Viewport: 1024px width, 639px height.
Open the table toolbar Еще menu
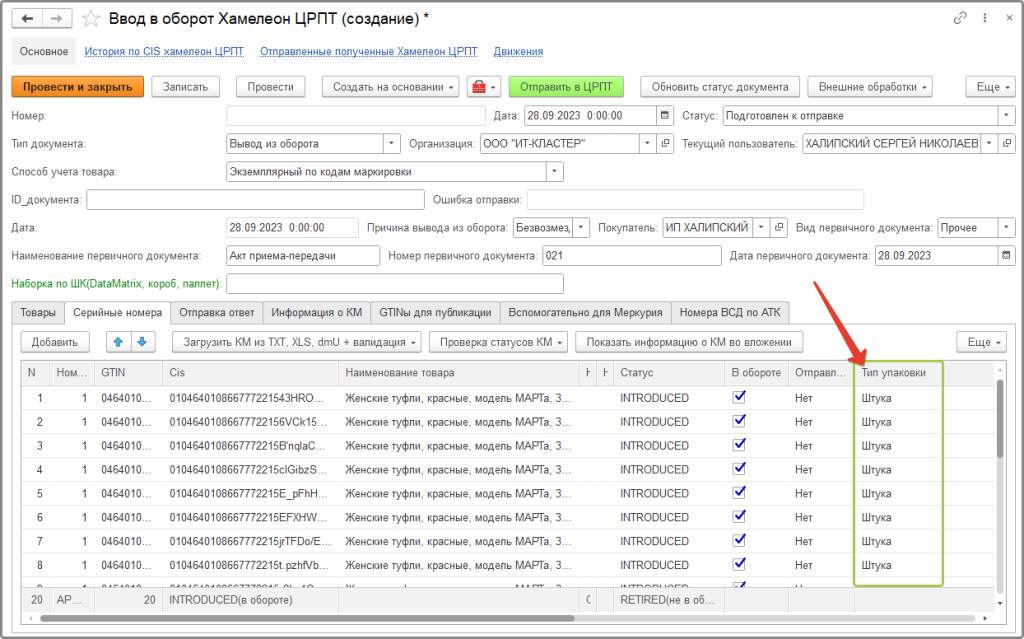pyautogui.click(x=982, y=342)
